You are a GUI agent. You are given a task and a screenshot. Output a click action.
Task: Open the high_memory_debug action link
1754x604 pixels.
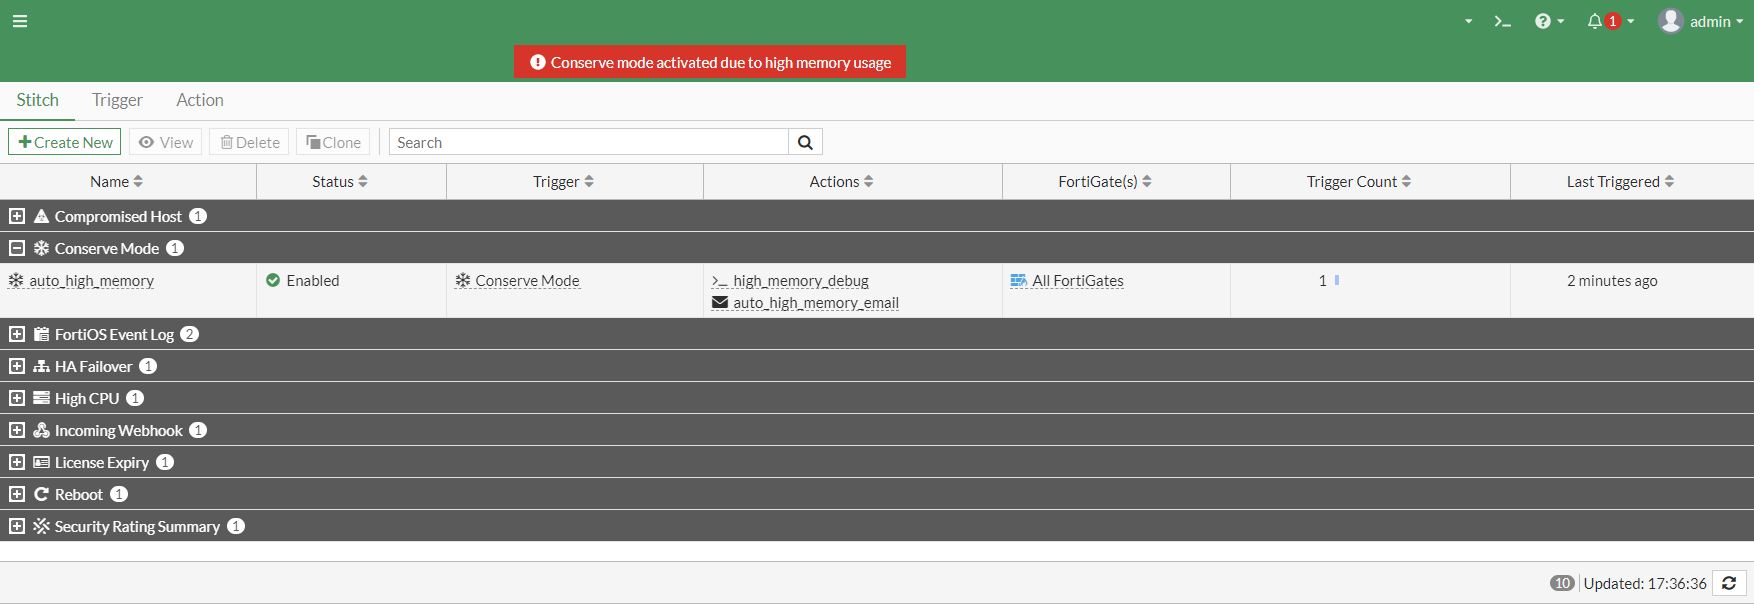pyautogui.click(x=800, y=281)
